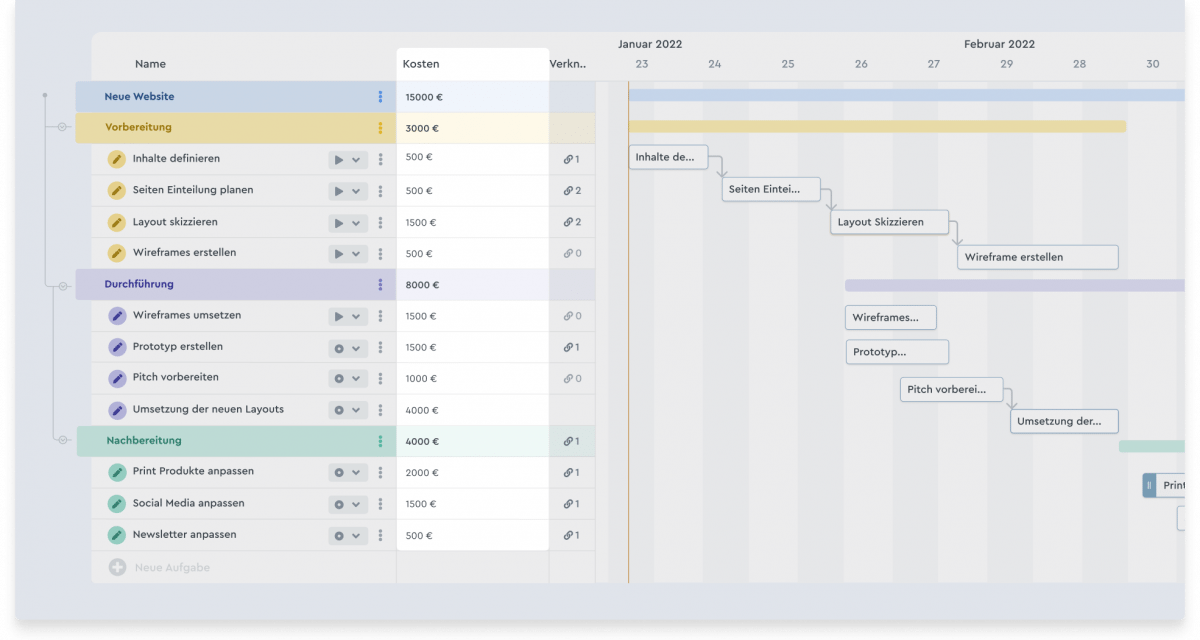This screenshot has height=640, width=1200.
Task: Click the Kosten column header
Action: [x=421, y=64]
